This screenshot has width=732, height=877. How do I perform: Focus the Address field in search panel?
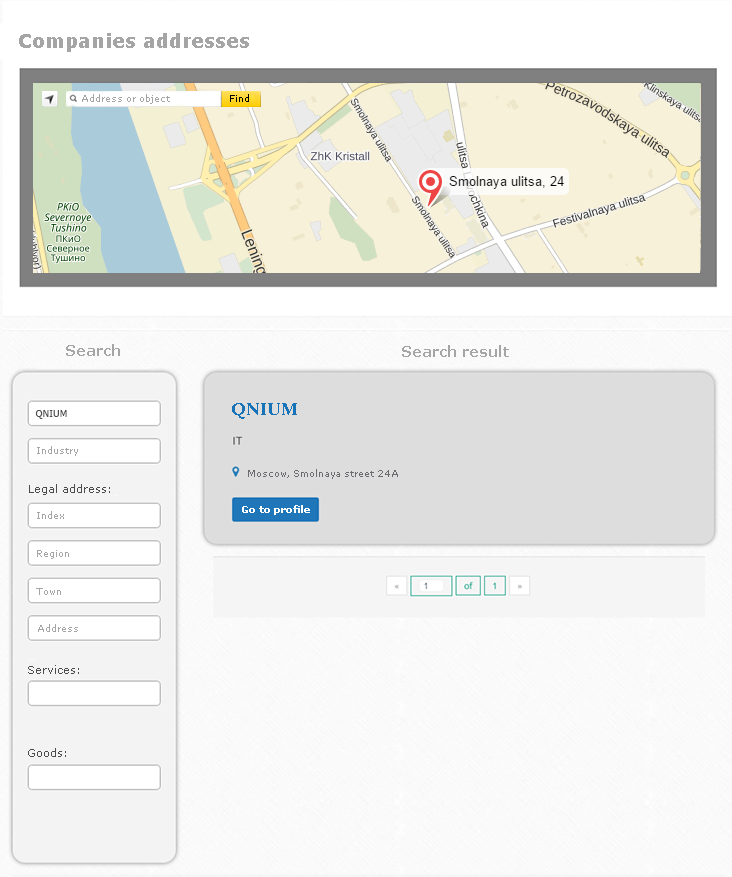94,628
